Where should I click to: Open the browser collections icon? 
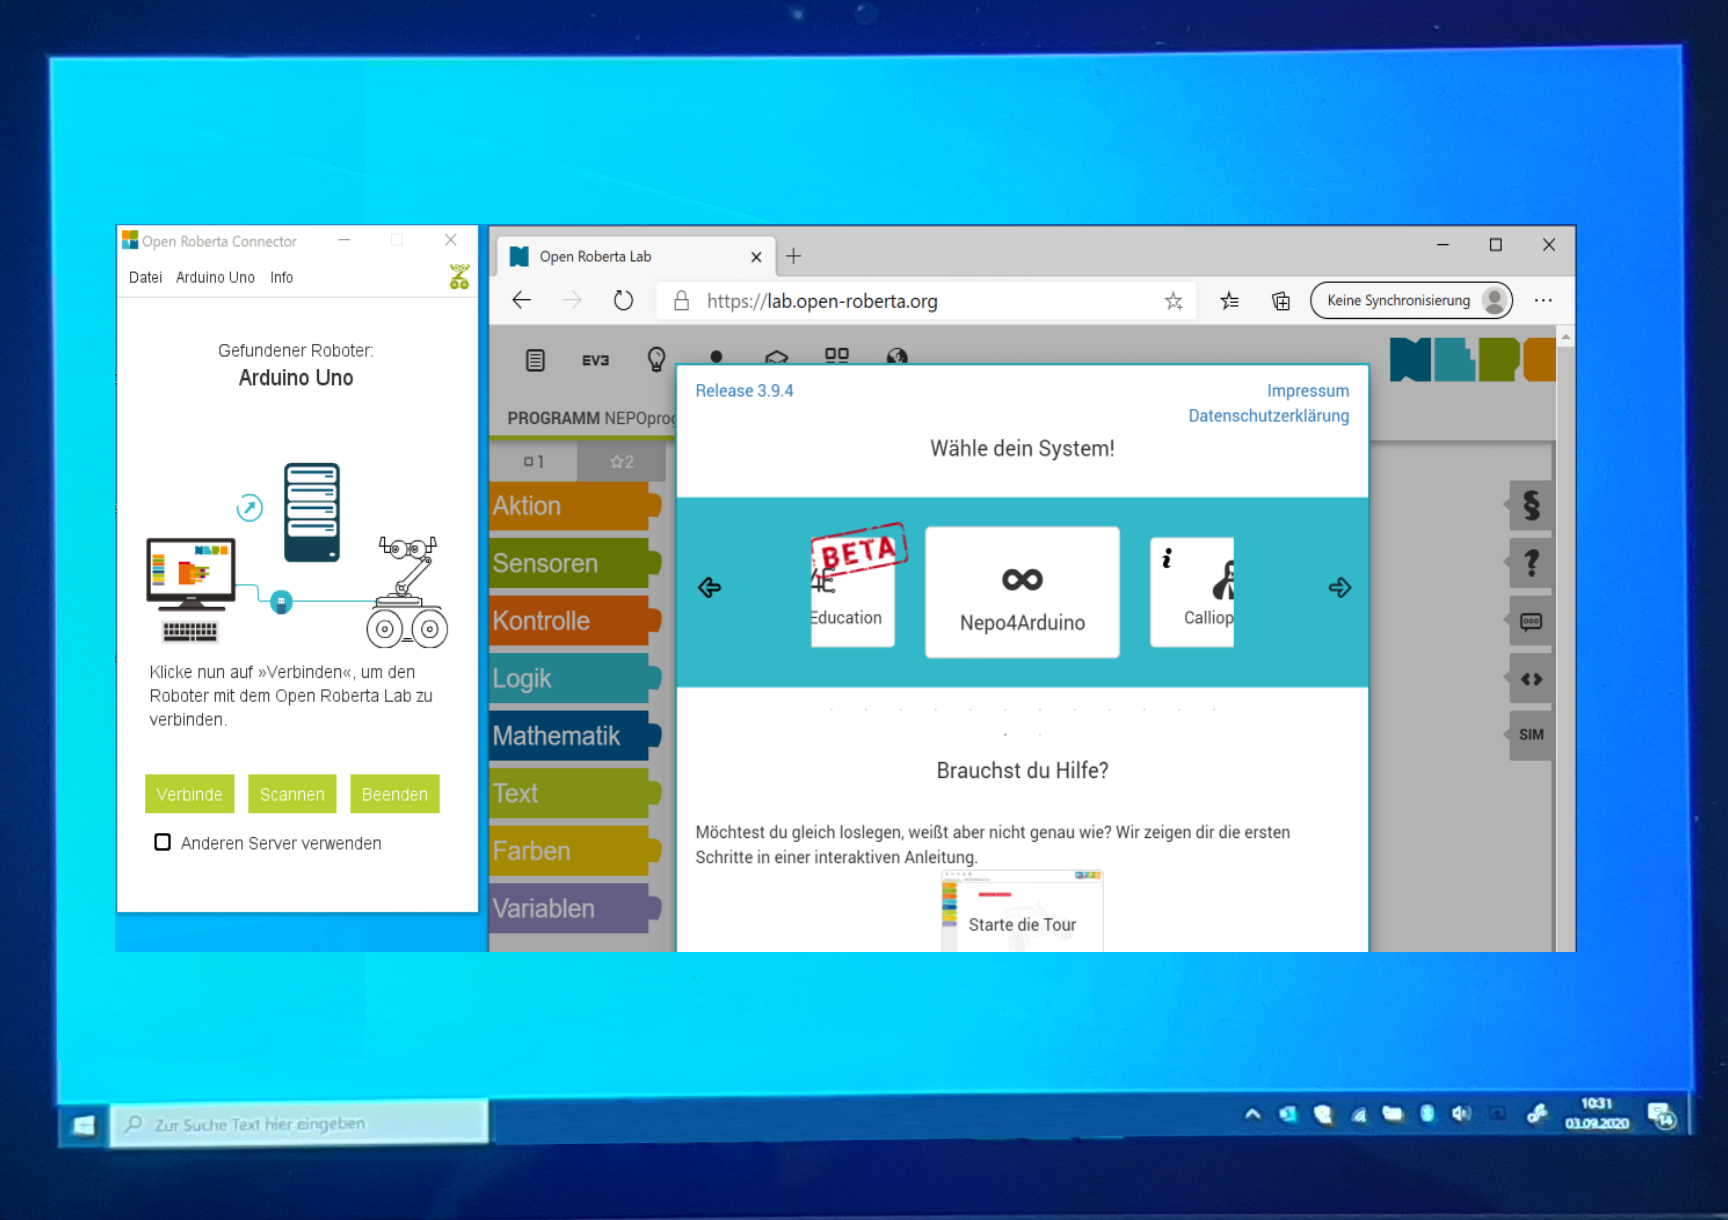[1281, 301]
